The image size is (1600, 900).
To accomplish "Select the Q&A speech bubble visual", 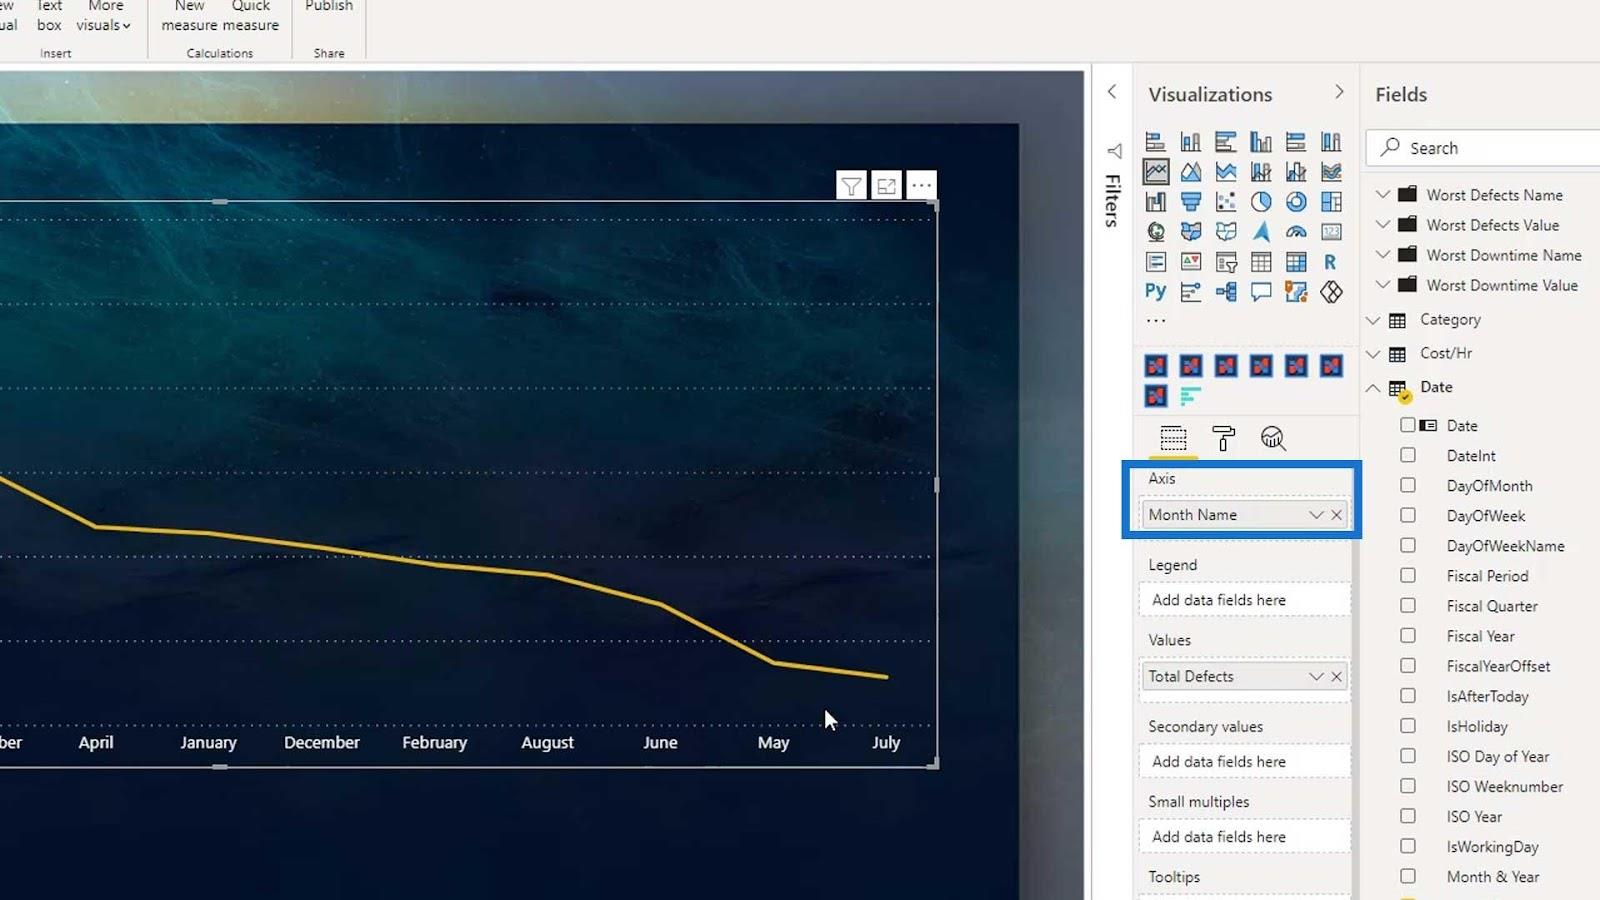I will point(1261,292).
